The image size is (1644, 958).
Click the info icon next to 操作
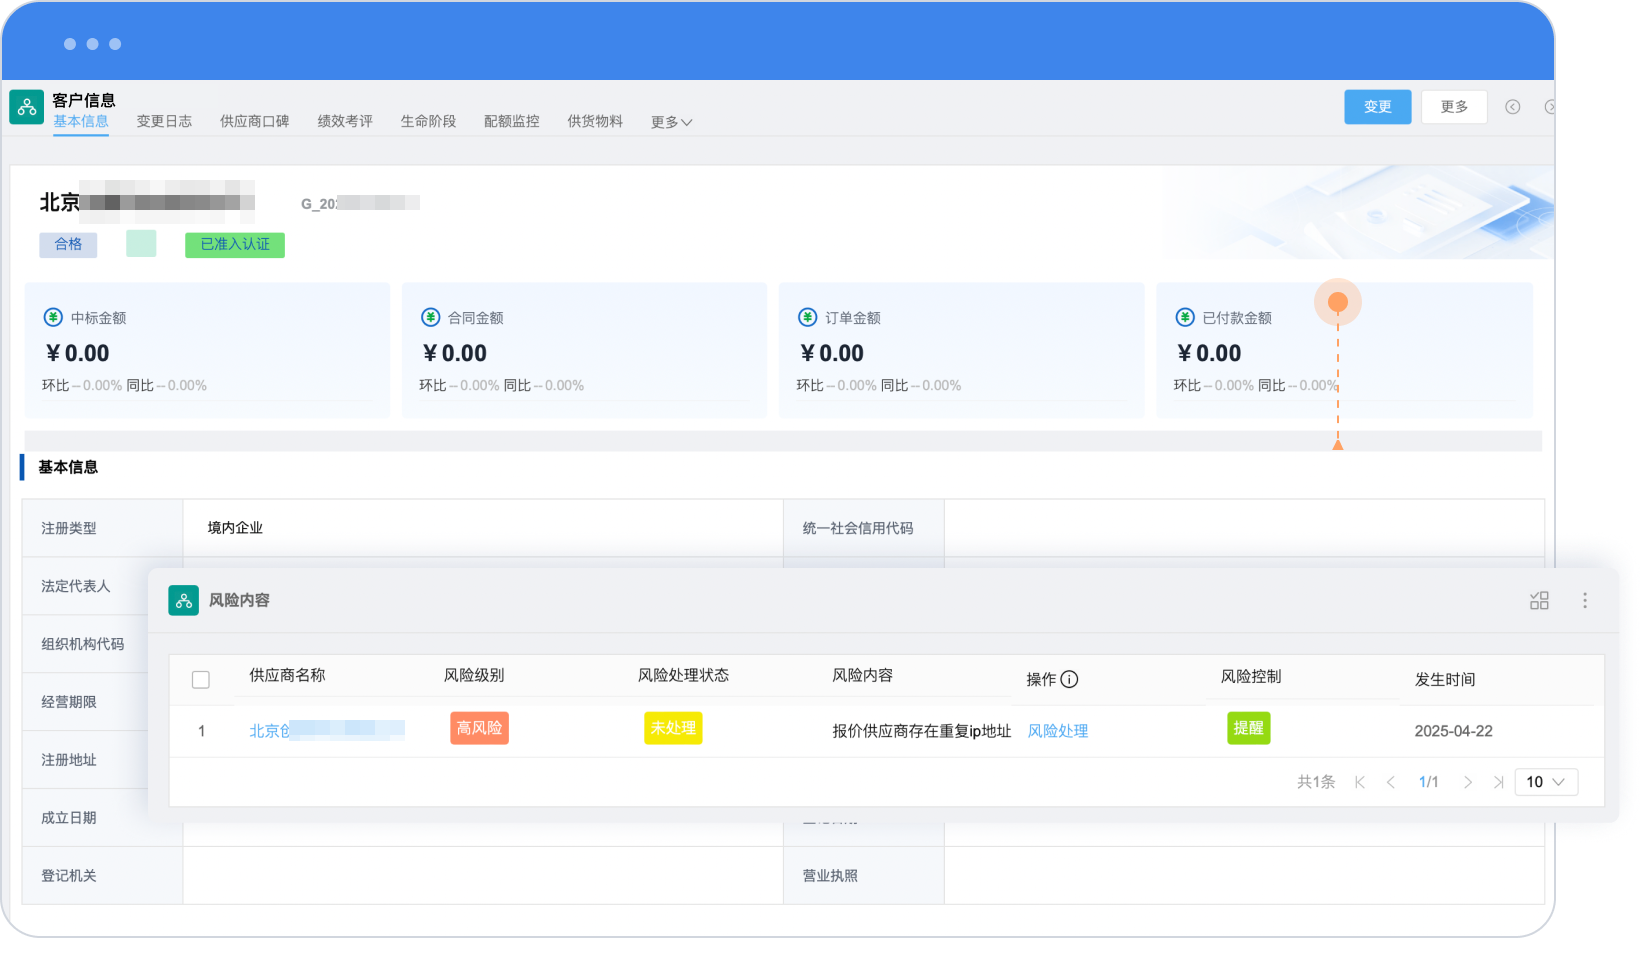coord(1069,679)
